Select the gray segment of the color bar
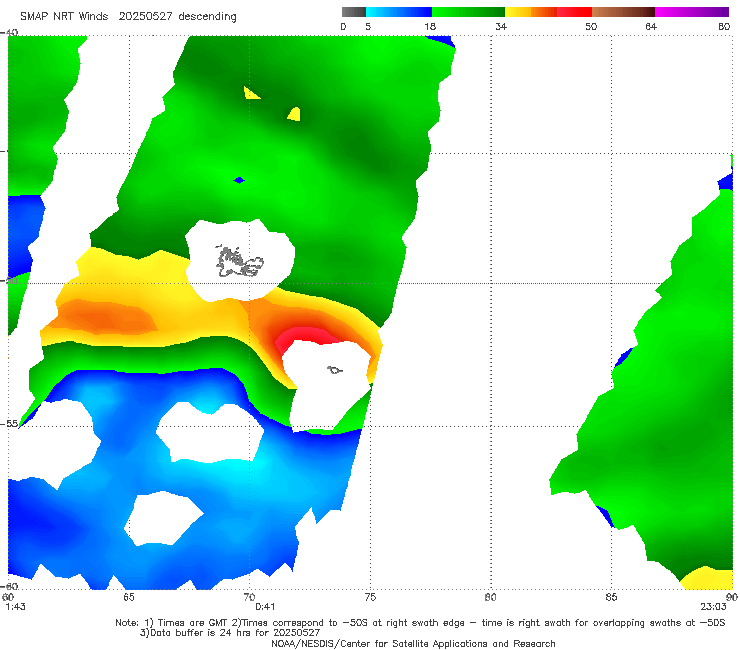The image size is (740, 650). tap(353, 12)
